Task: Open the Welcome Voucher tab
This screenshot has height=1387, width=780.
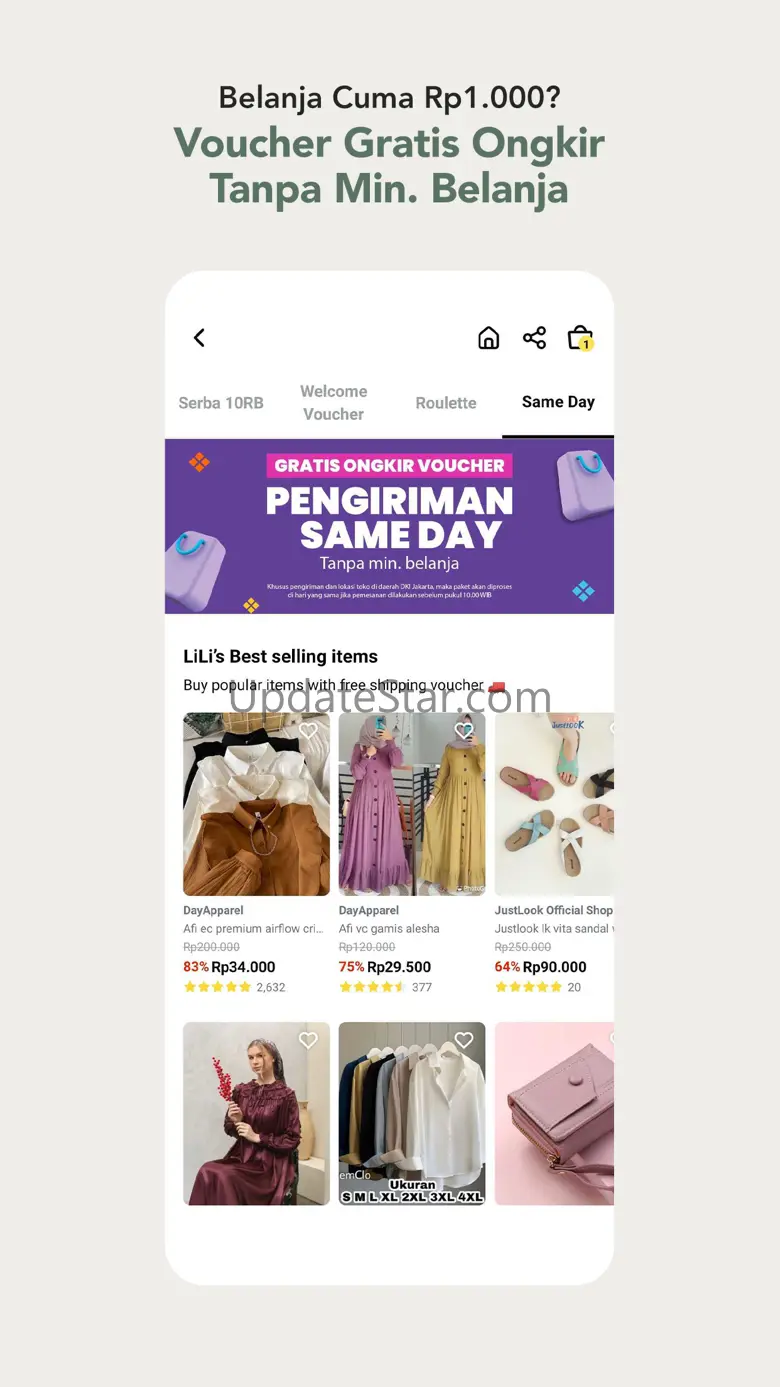Action: pyautogui.click(x=334, y=403)
